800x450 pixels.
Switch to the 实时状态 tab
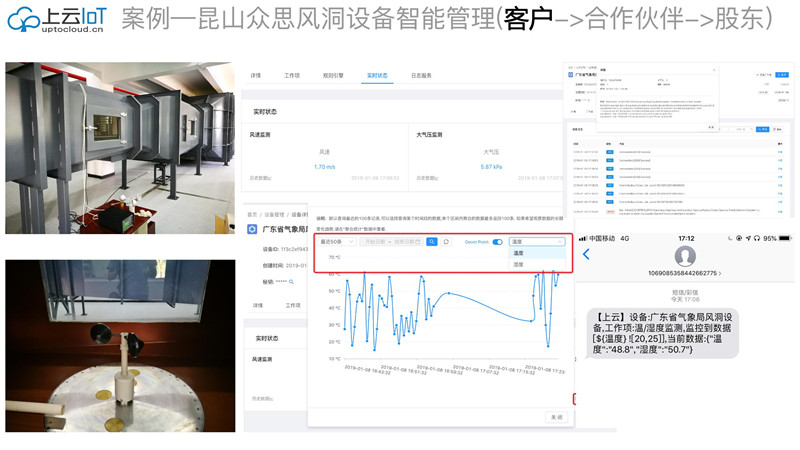377,75
